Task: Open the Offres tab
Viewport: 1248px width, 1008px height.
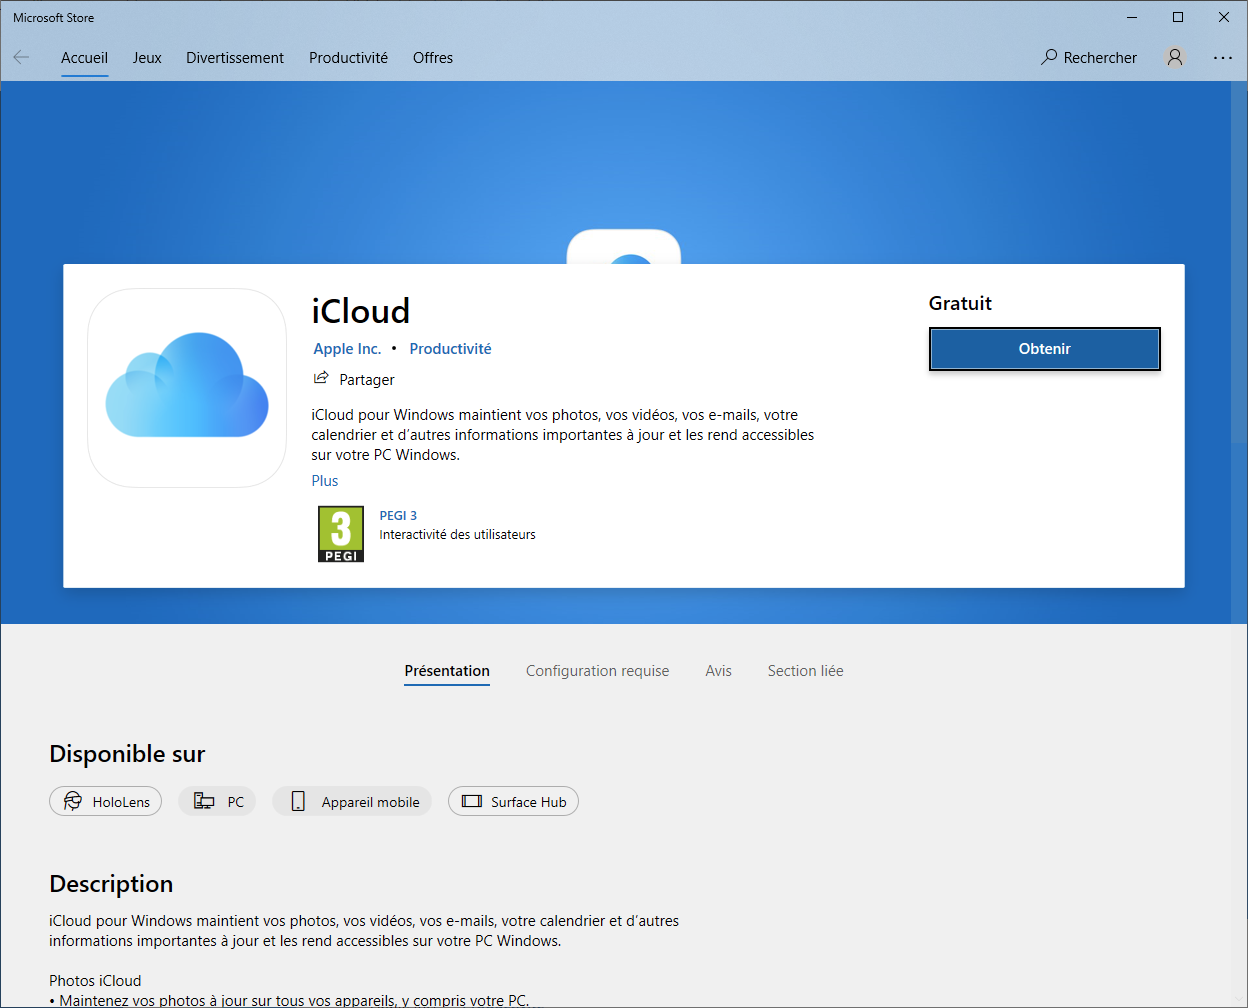Action: [433, 57]
